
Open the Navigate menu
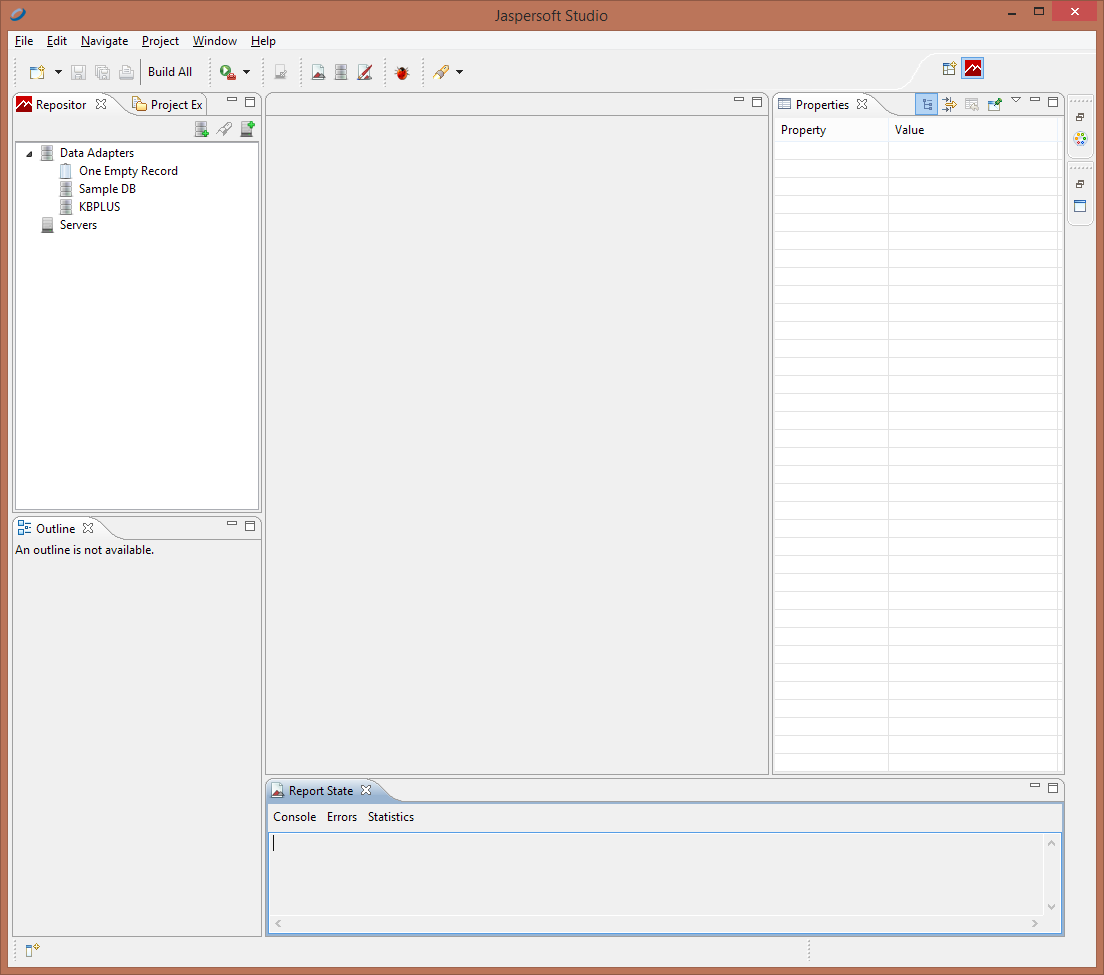pos(104,41)
